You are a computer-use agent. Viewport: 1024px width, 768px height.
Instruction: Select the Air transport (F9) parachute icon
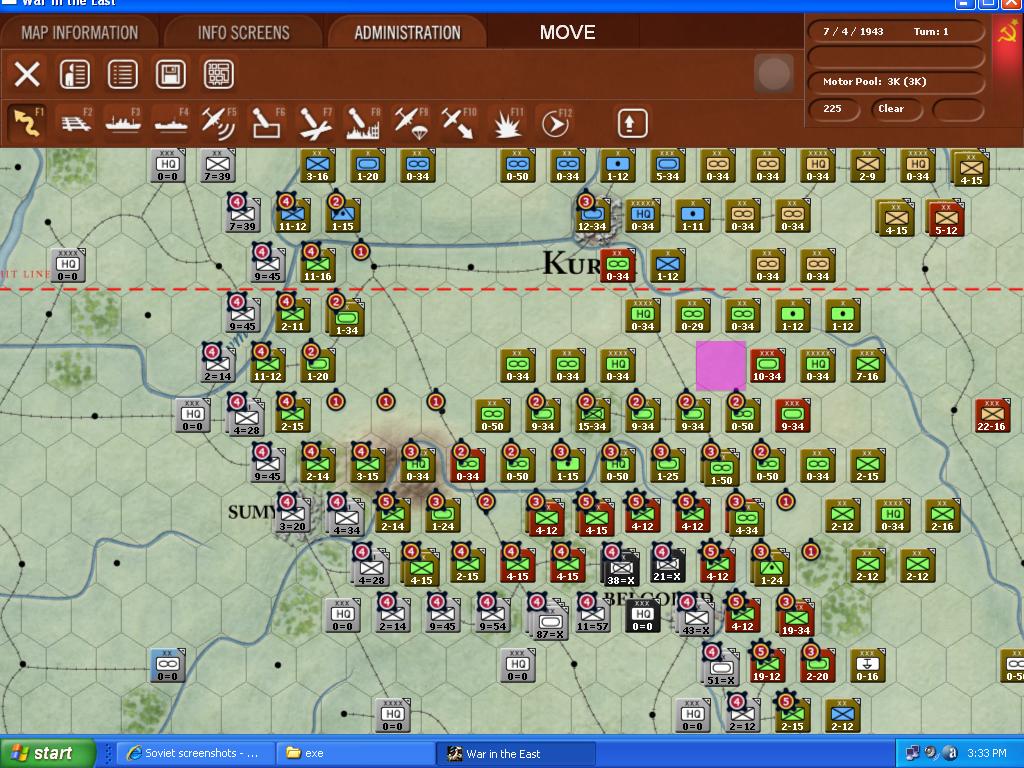[411, 123]
